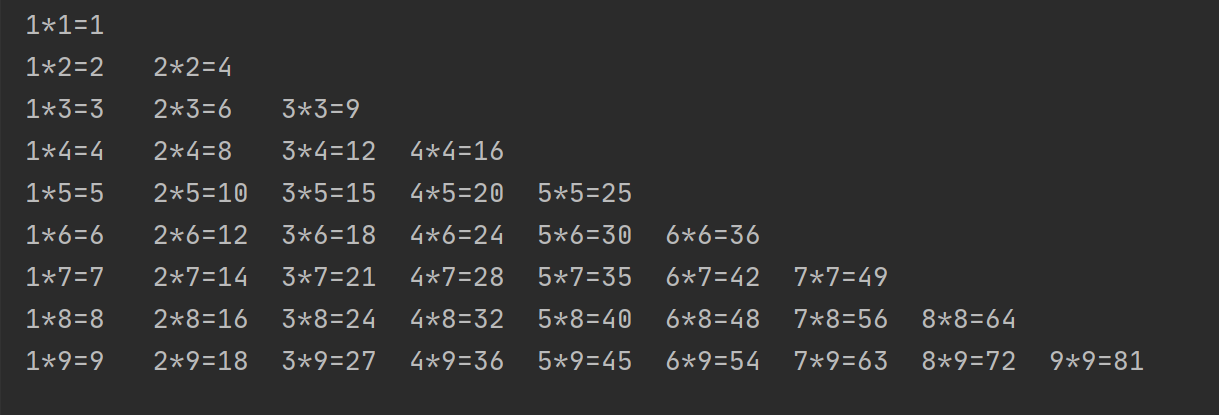Click the 8*9=72 text
This screenshot has width=1219, height=415.
tap(969, 361)
